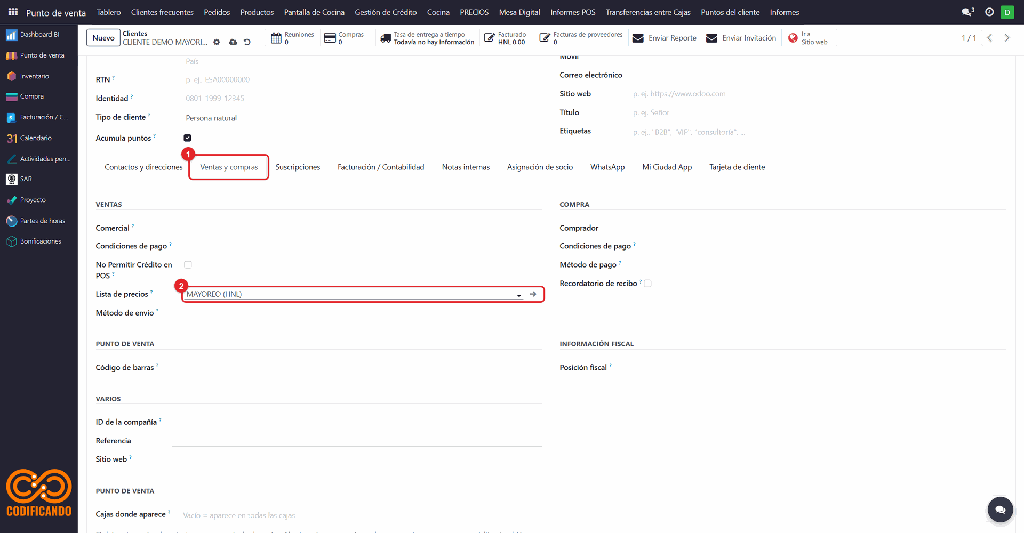Open user avatar menu in top bar

click(x=1008, y=12)
